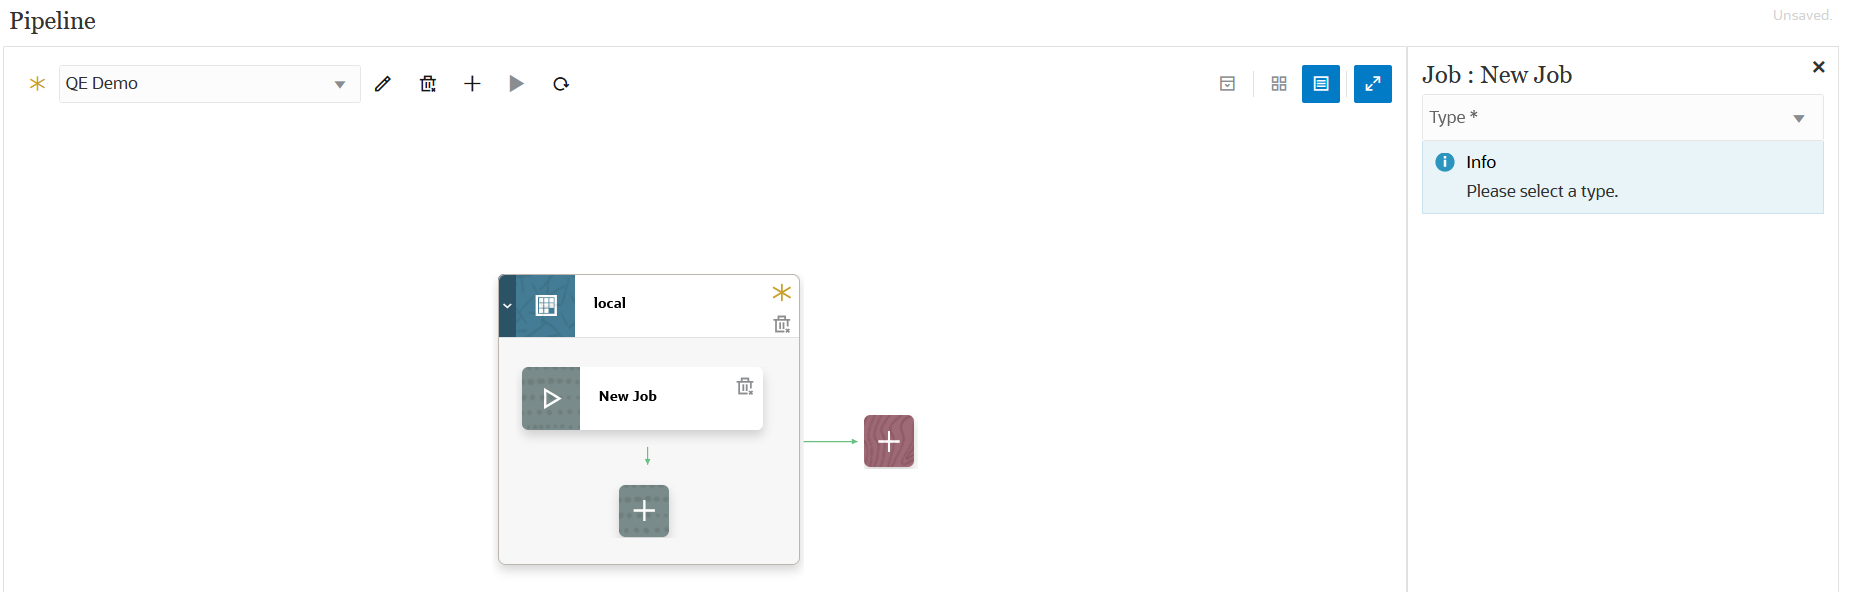Click the New Job play icon tile
The image size is (1849, 592).
[551, 398]
